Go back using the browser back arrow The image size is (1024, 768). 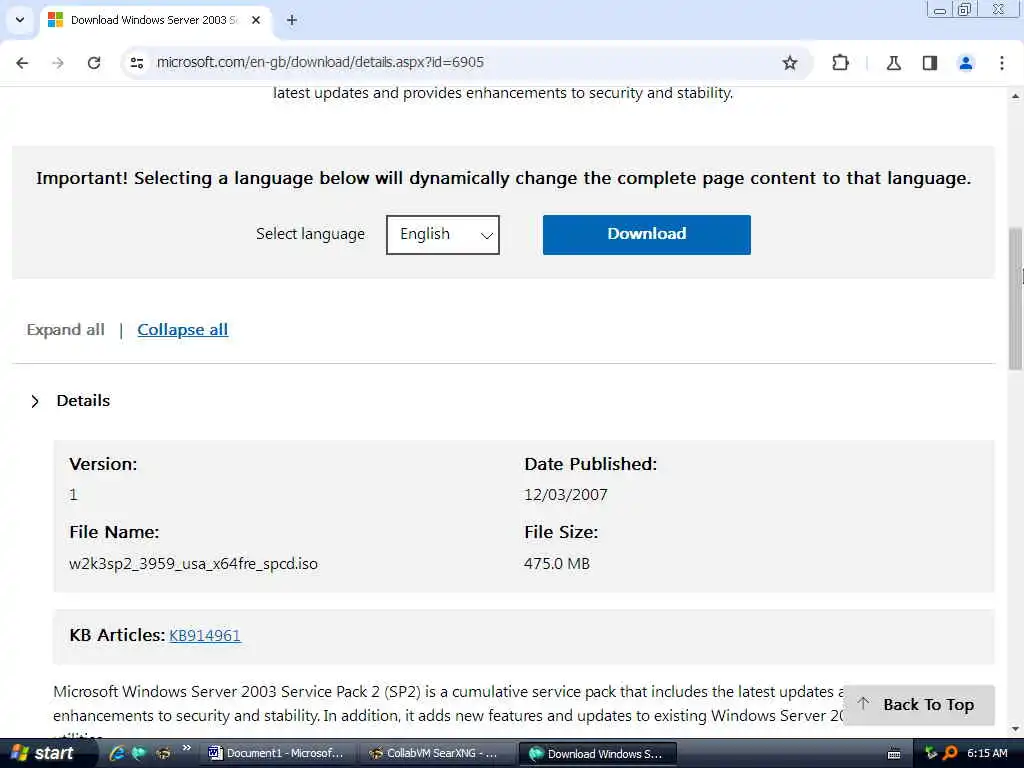point(22,63)
